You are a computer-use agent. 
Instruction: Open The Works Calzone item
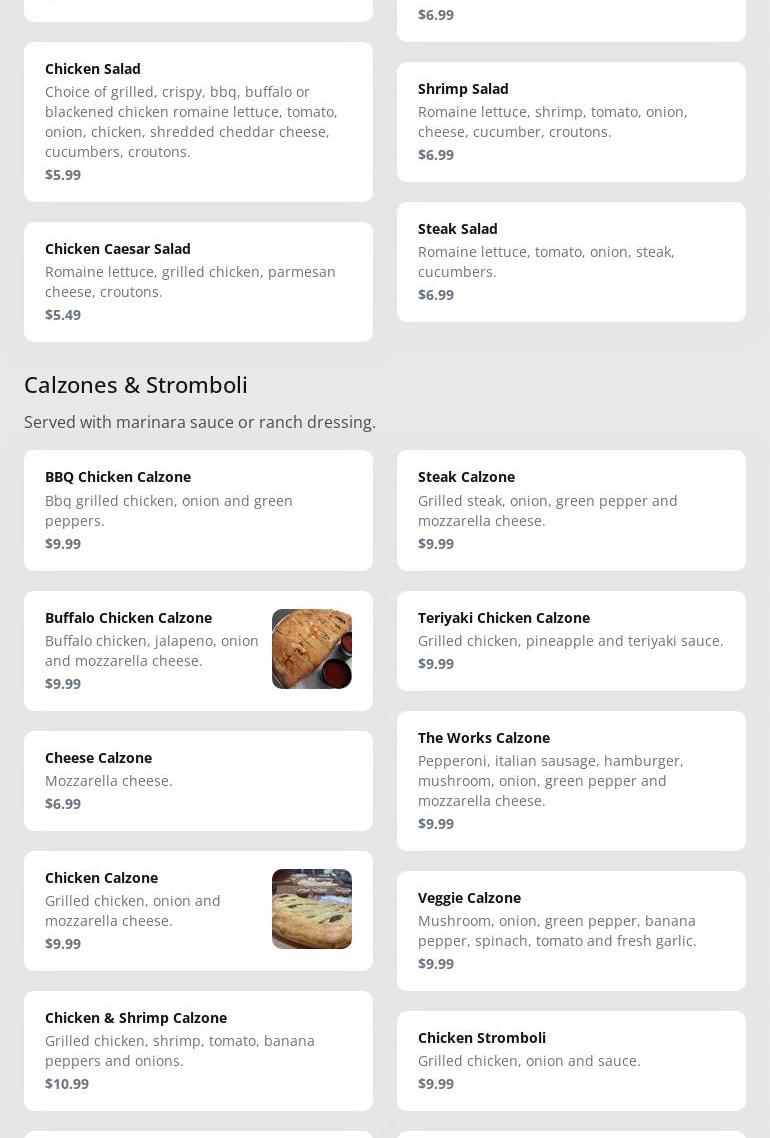571,780
